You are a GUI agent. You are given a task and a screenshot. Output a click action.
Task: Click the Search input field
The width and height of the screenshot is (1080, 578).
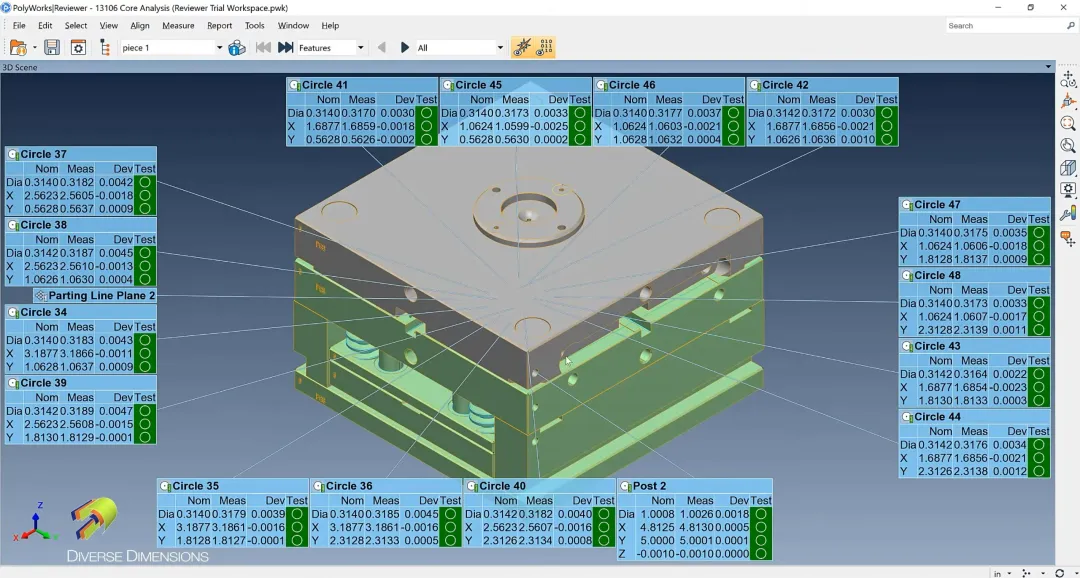tap(1004, 25)
